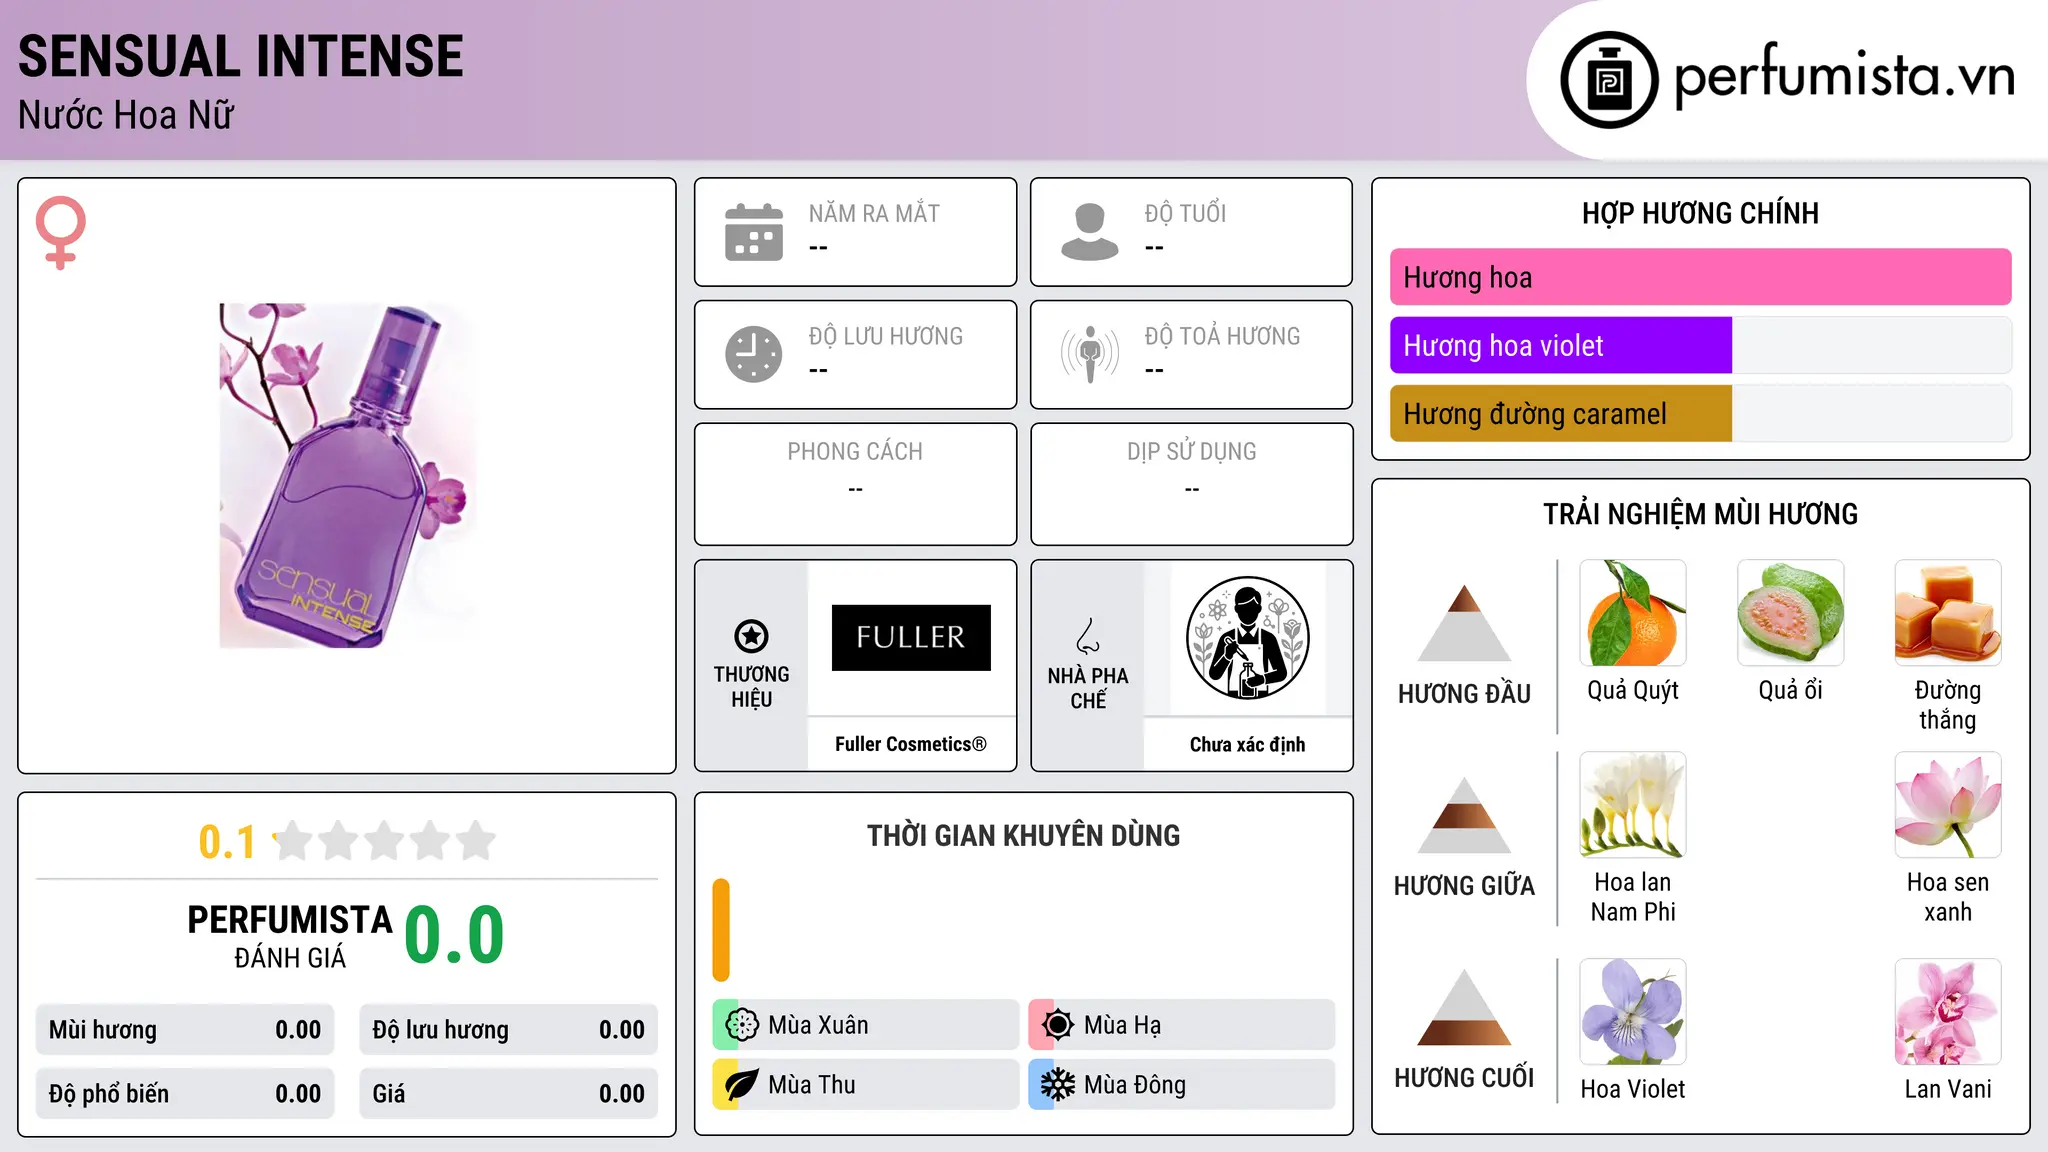Click the Hương cuối pyramid icon
Viewport: 2048px width, 1152px height.
click(x=1464, y=1007)
